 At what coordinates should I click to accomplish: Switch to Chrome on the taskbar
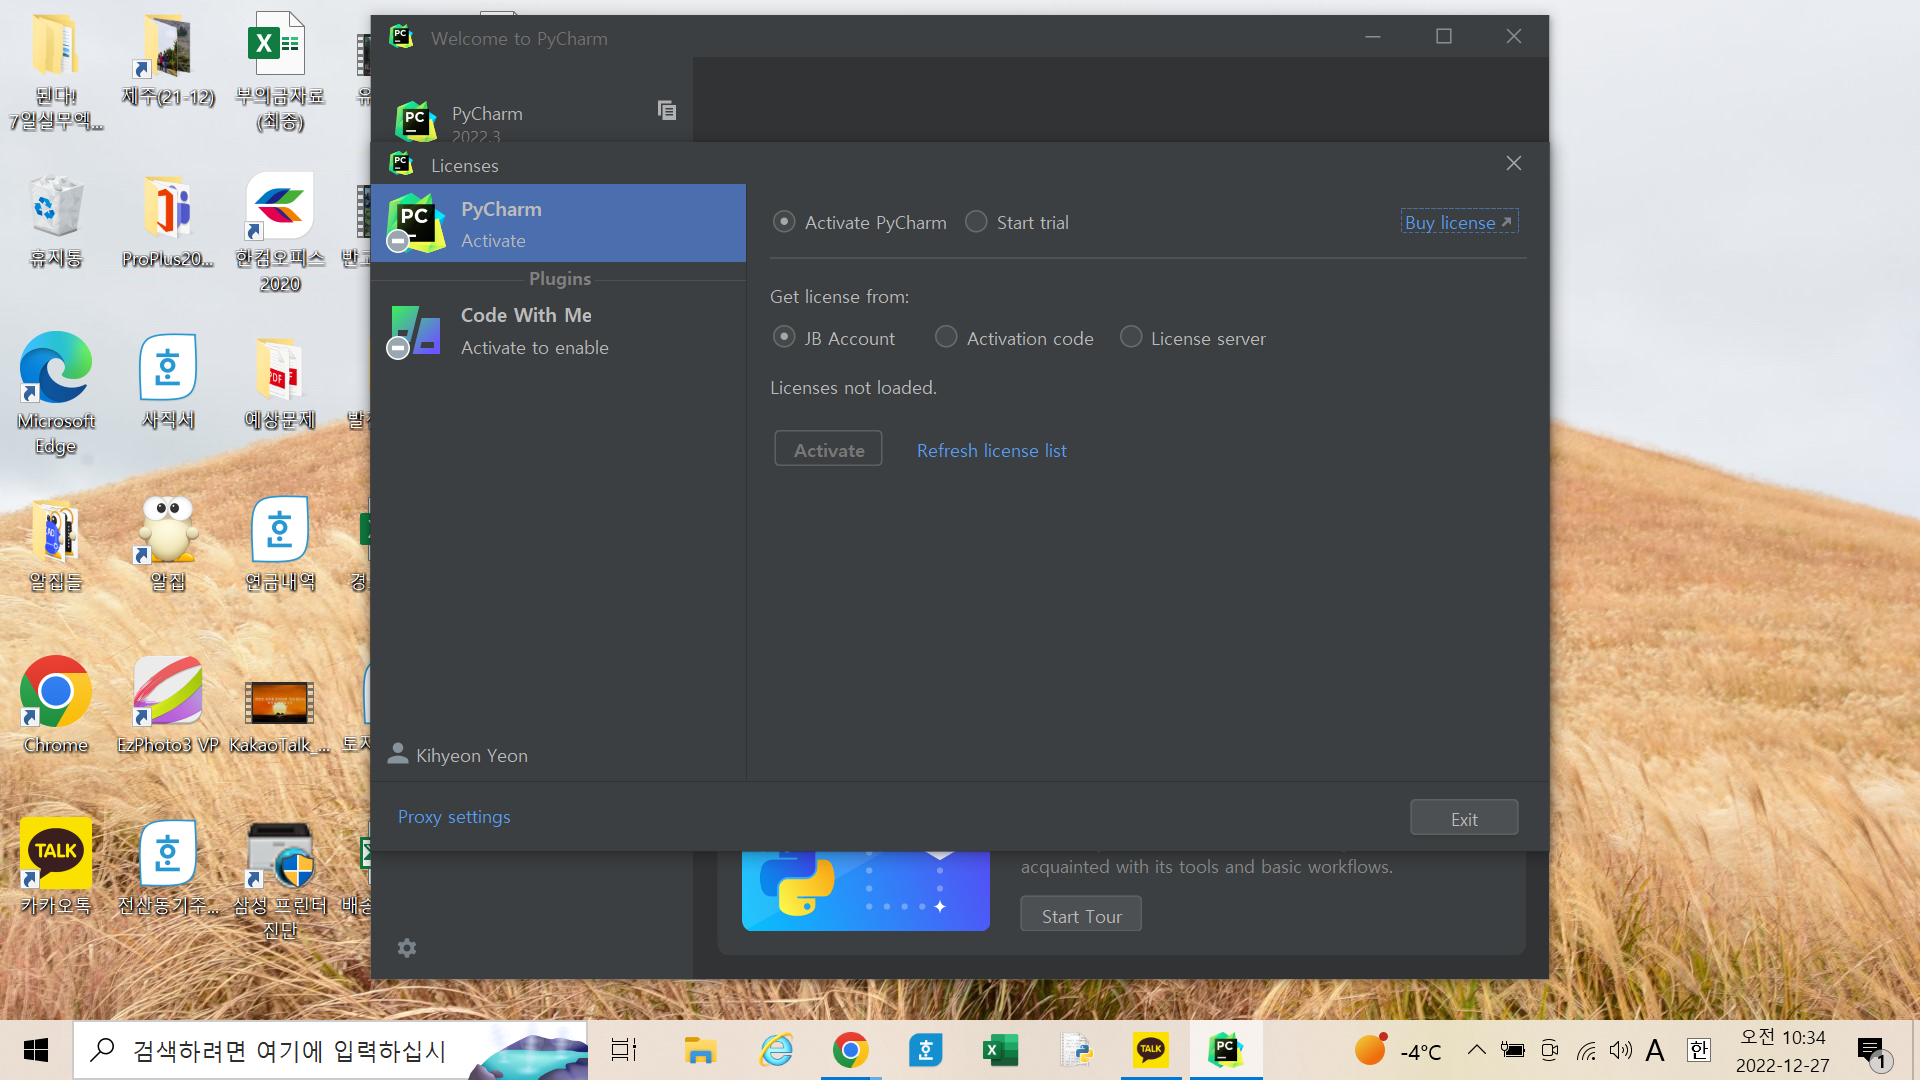tap(851, 1050)
